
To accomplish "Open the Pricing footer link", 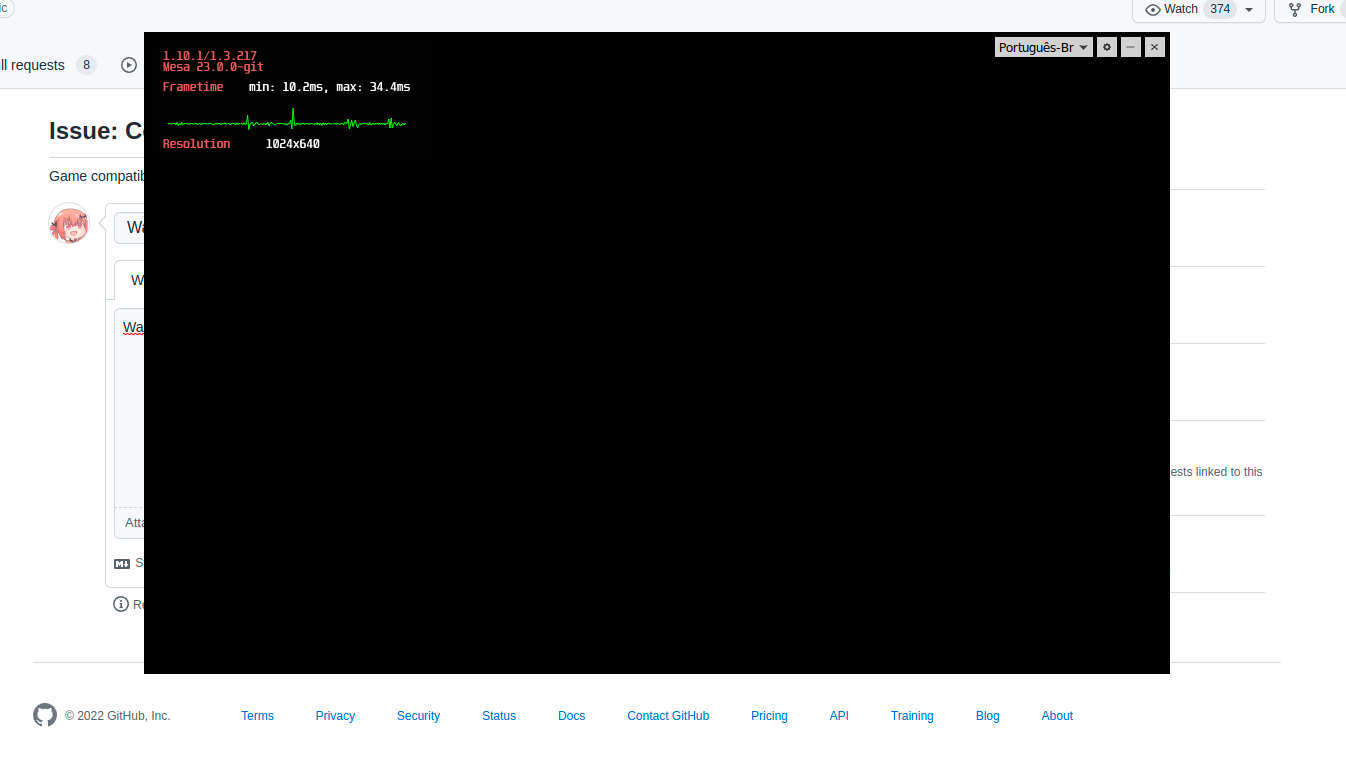I will click(769, 716).
